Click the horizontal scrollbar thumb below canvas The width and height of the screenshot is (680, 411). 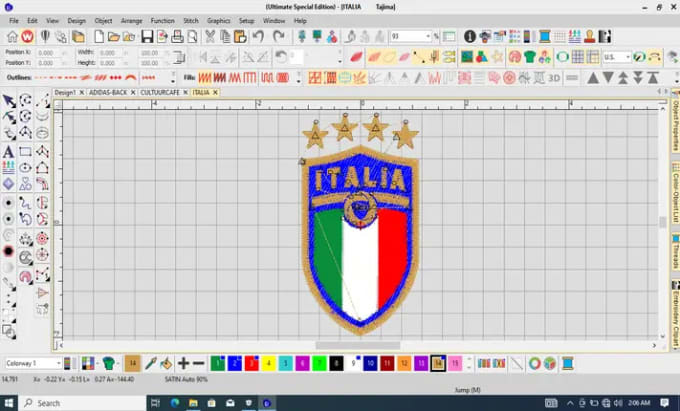pos(358,346)
